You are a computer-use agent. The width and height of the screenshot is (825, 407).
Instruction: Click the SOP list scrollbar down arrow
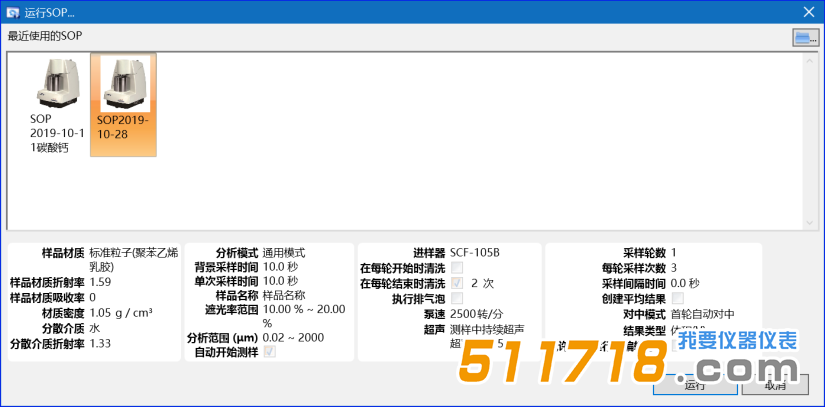(x=810, y=222)
